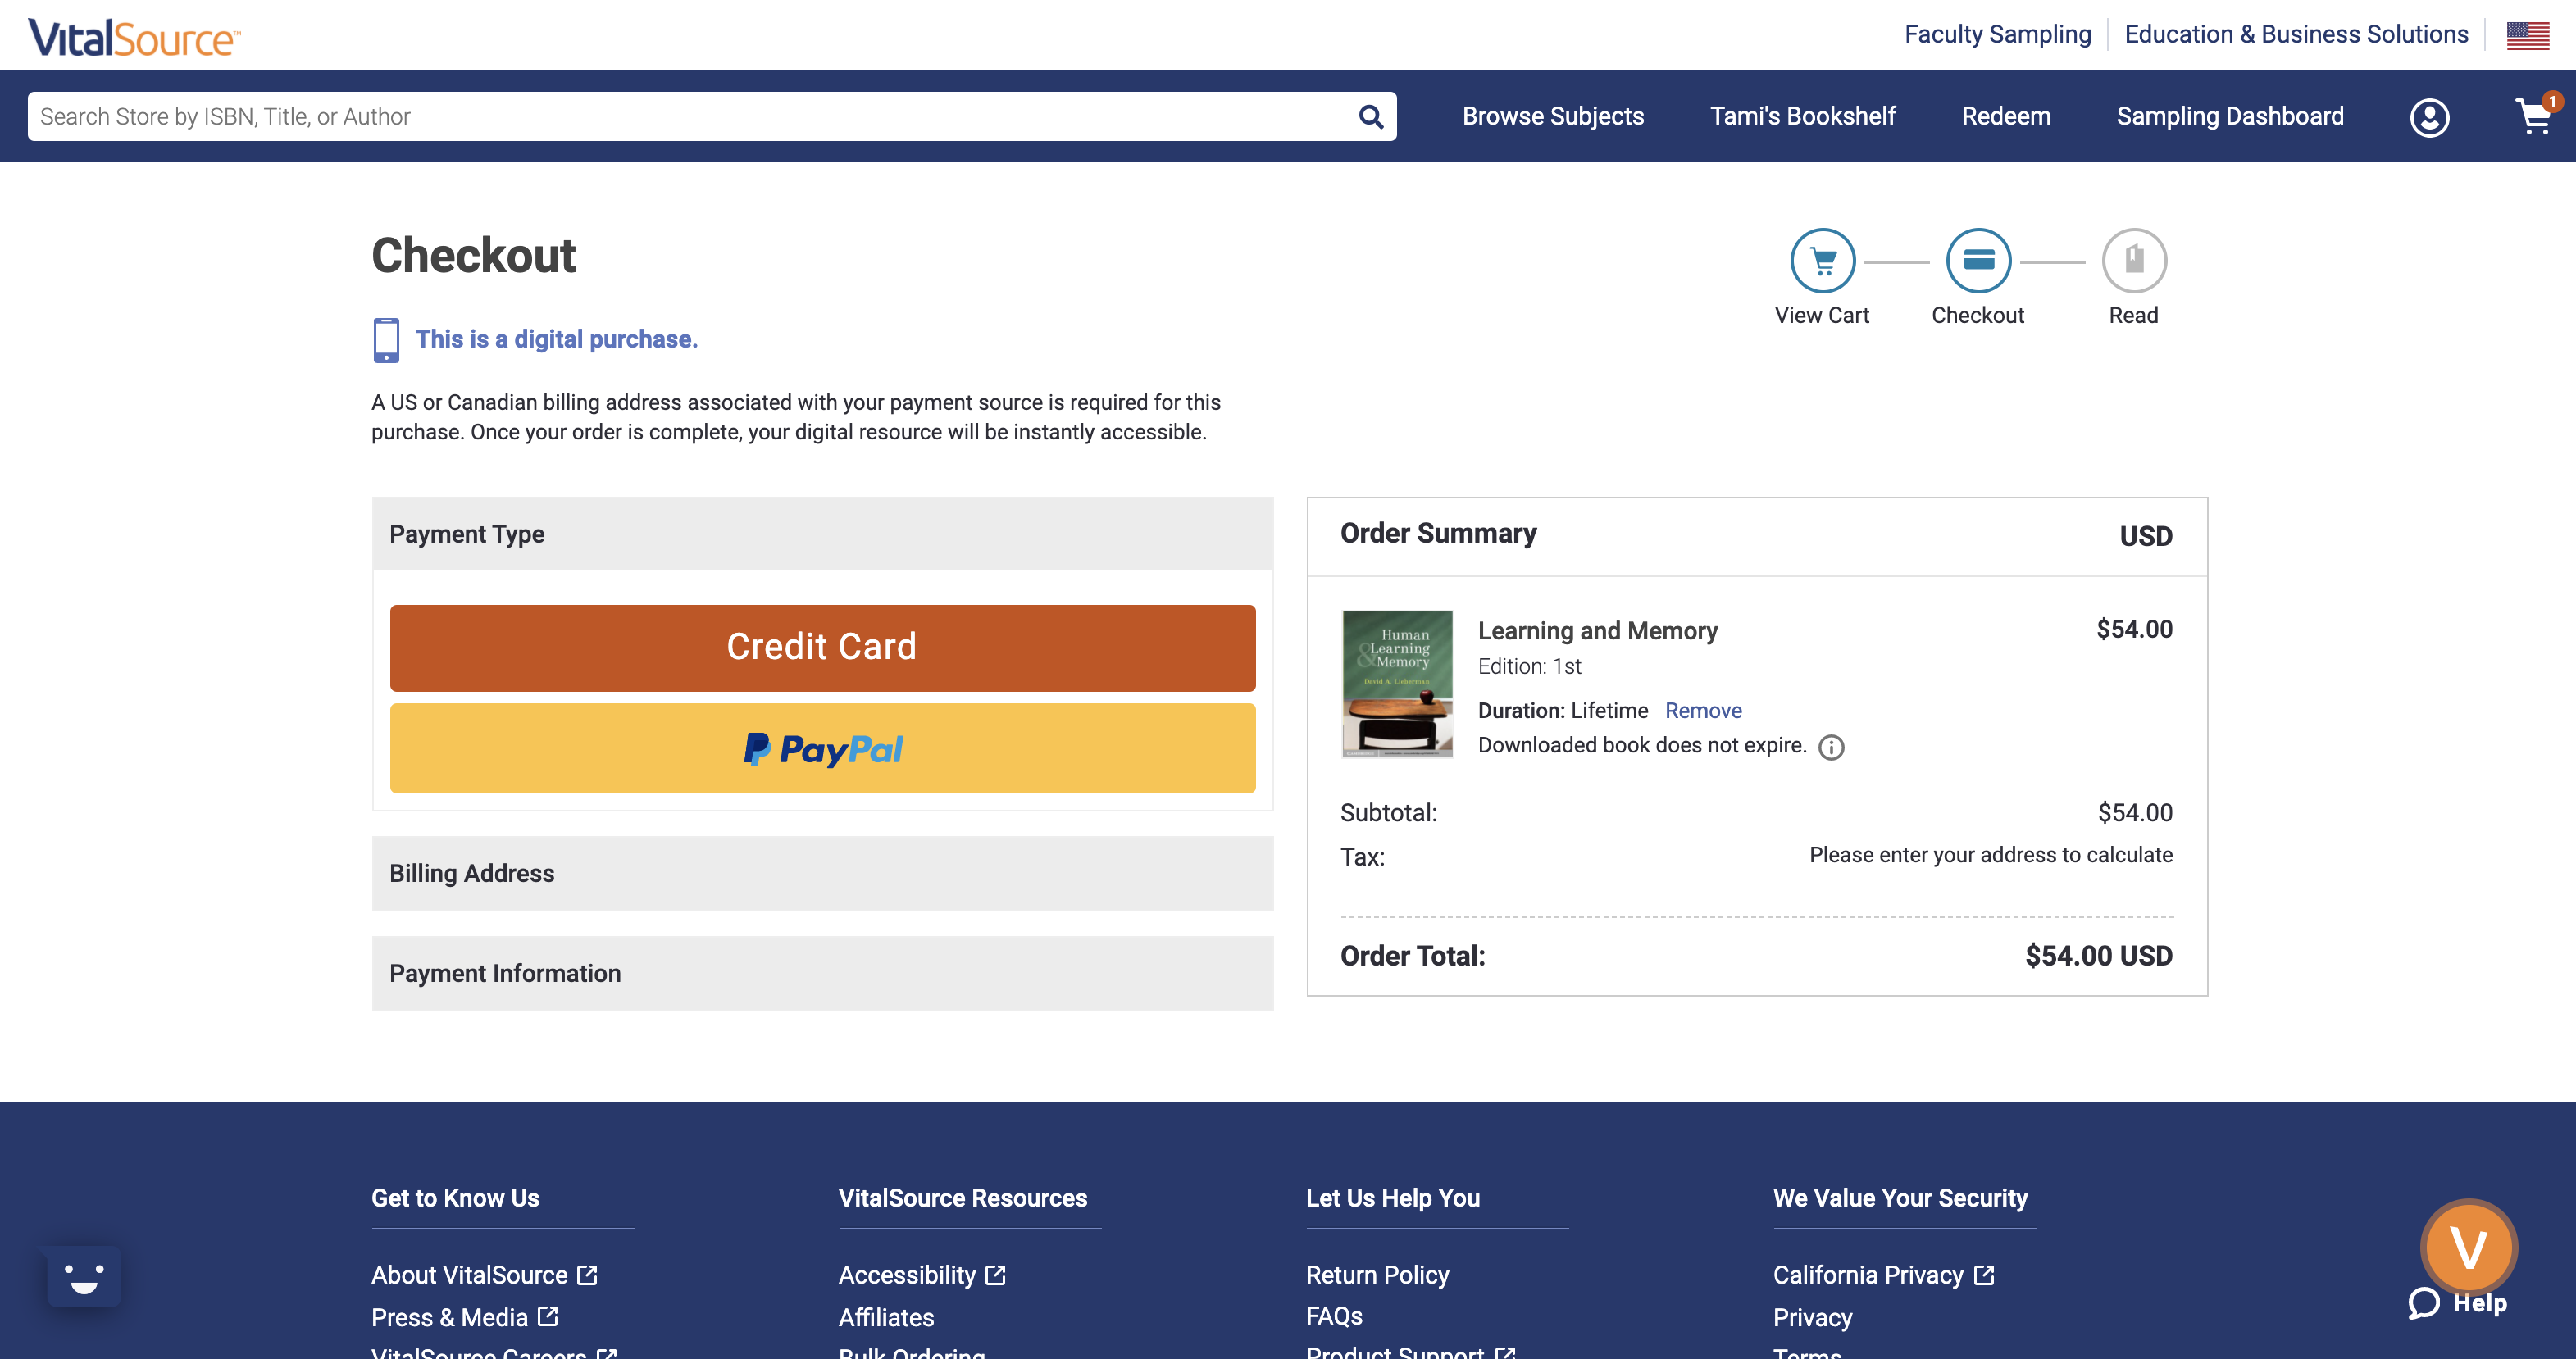Click 'Please enter your address to calculate' text
Screen dimensions: 2576x1359
click(1990, 855)
